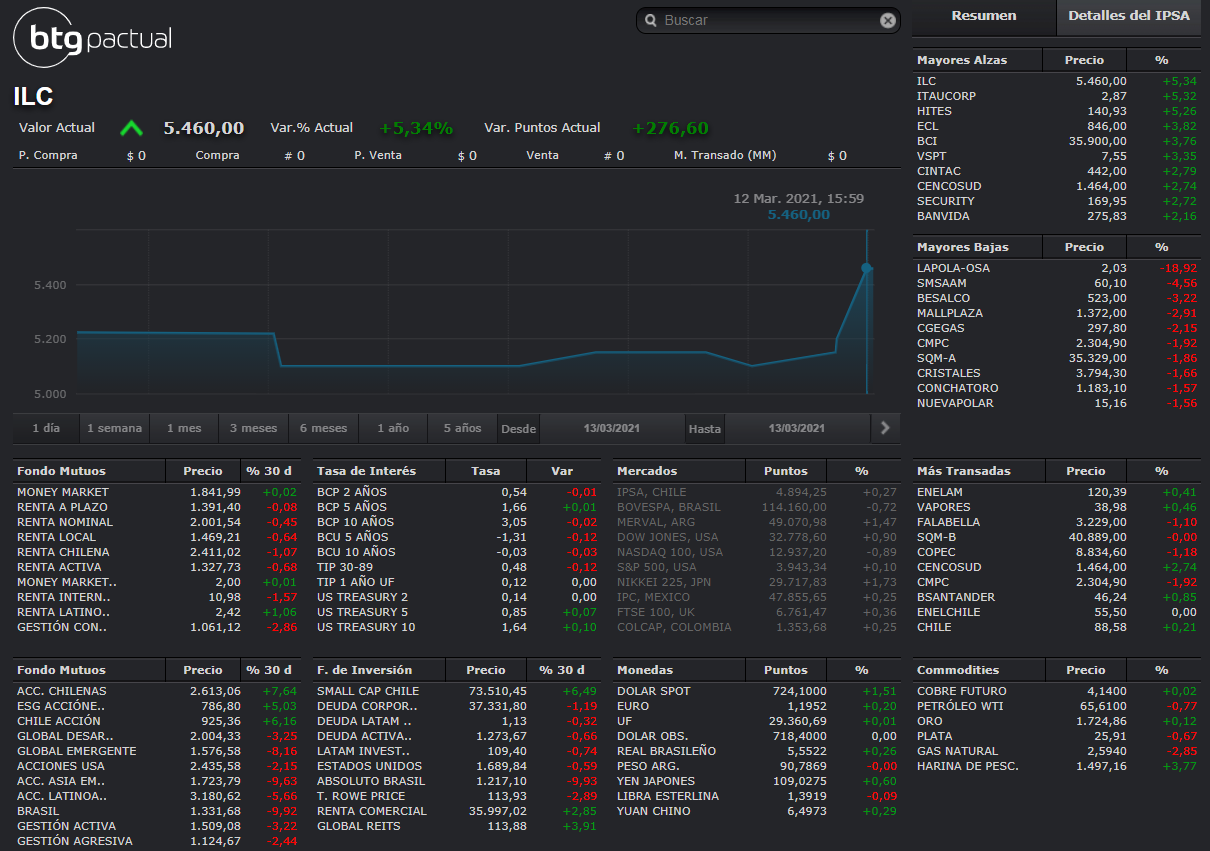
Task: Click ITAUCORP in Mayores Alzas list
Action: coord(946,96)
